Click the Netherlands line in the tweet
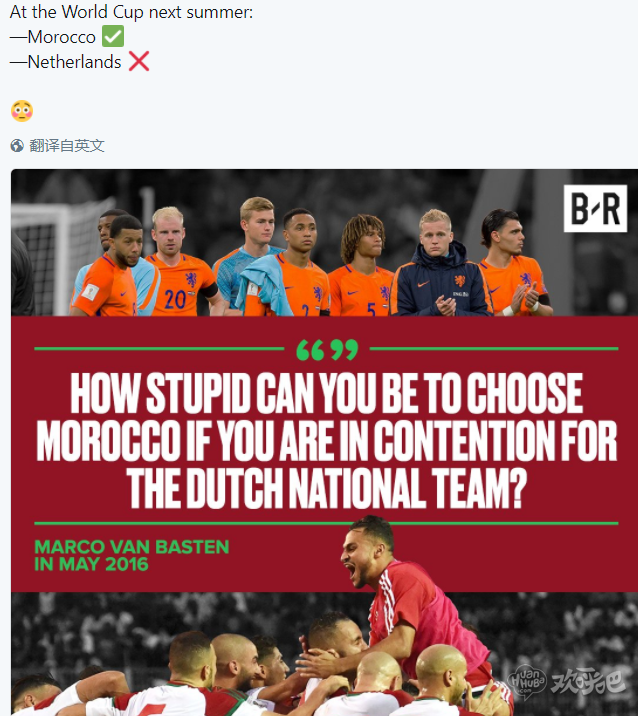 [79, 62]
